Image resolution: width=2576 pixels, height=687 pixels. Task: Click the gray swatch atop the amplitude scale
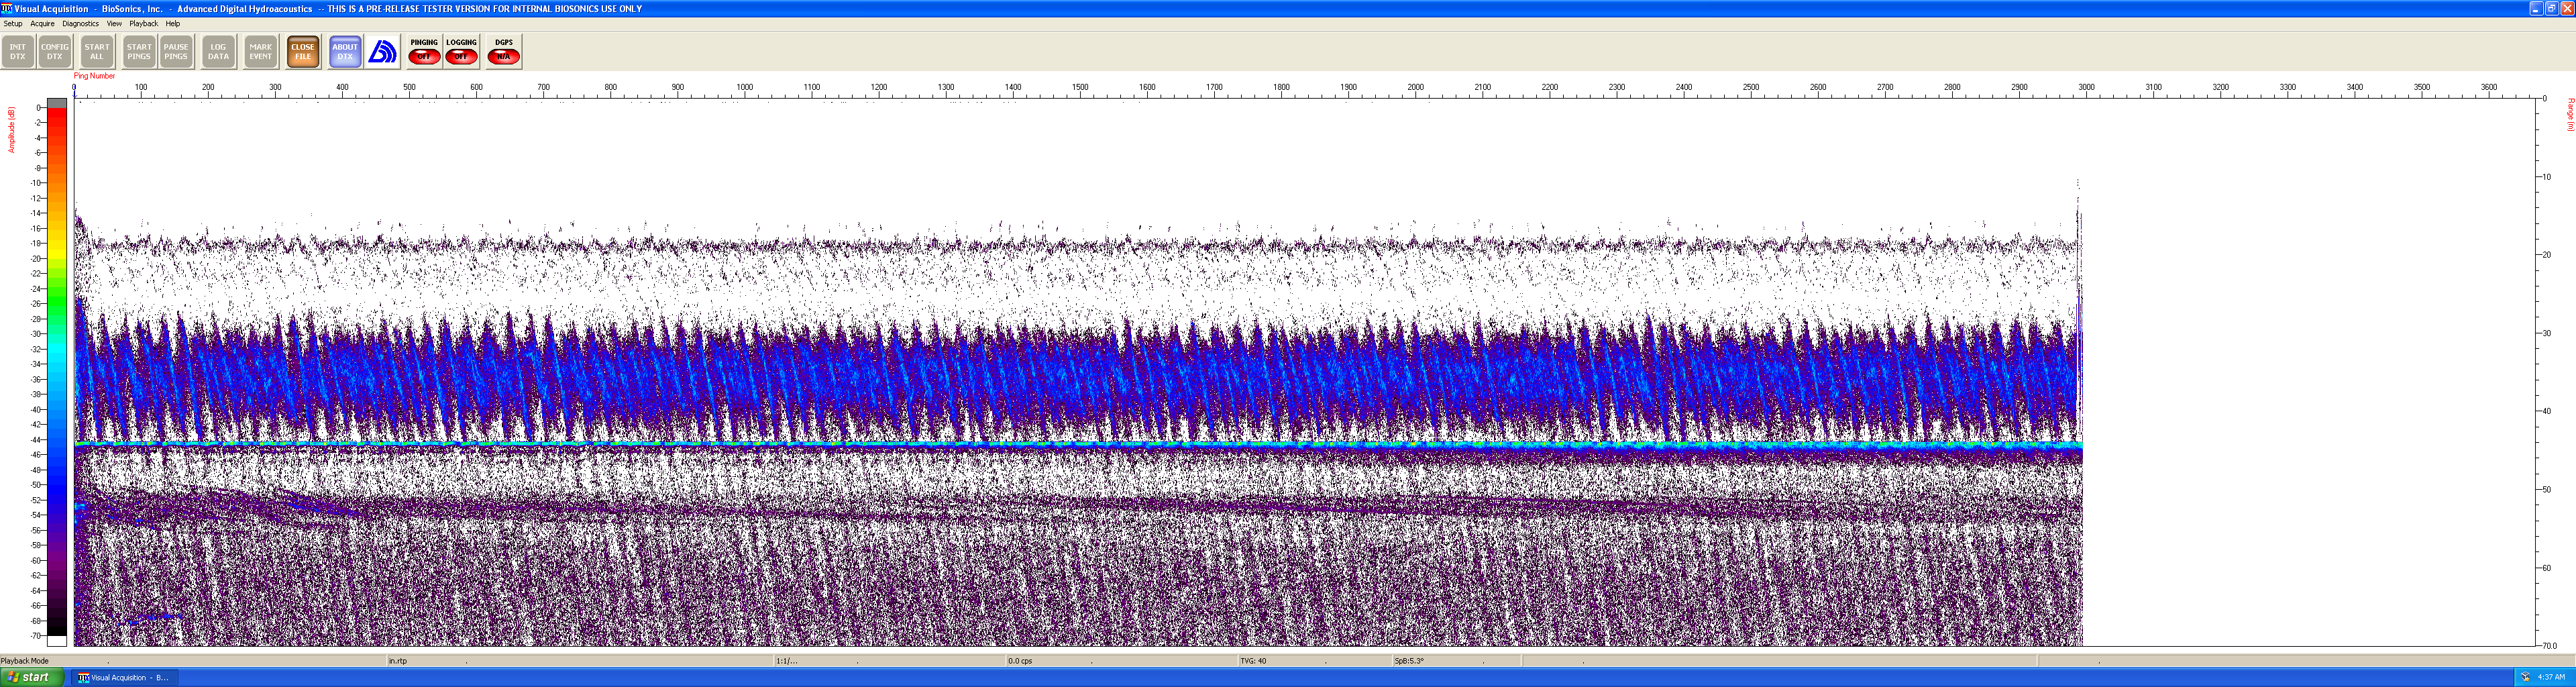click(x=57, y=102)
